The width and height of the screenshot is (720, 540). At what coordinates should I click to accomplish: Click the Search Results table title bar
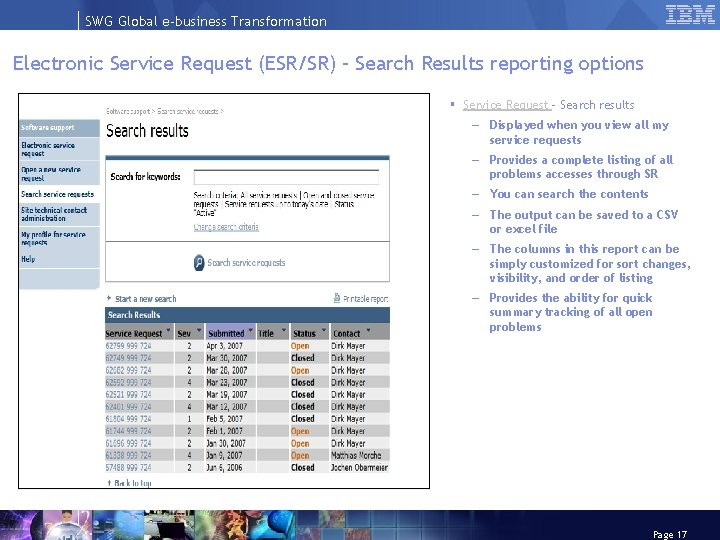coord(248,315)
